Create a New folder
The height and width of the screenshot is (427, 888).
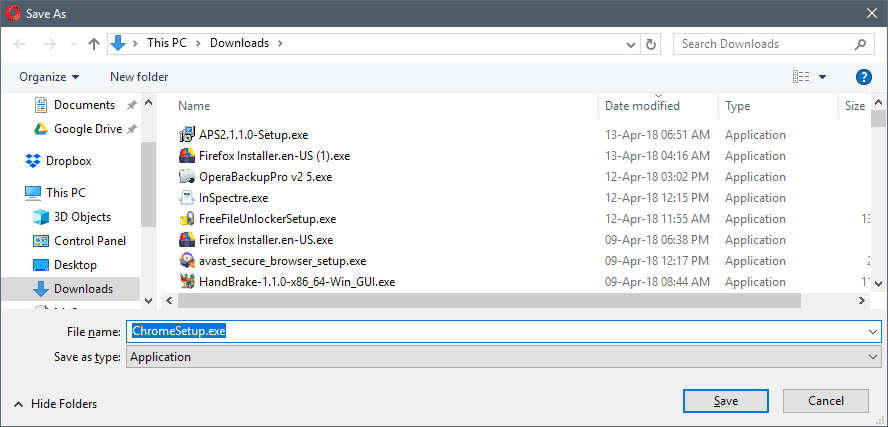click(x=139, y=76)
